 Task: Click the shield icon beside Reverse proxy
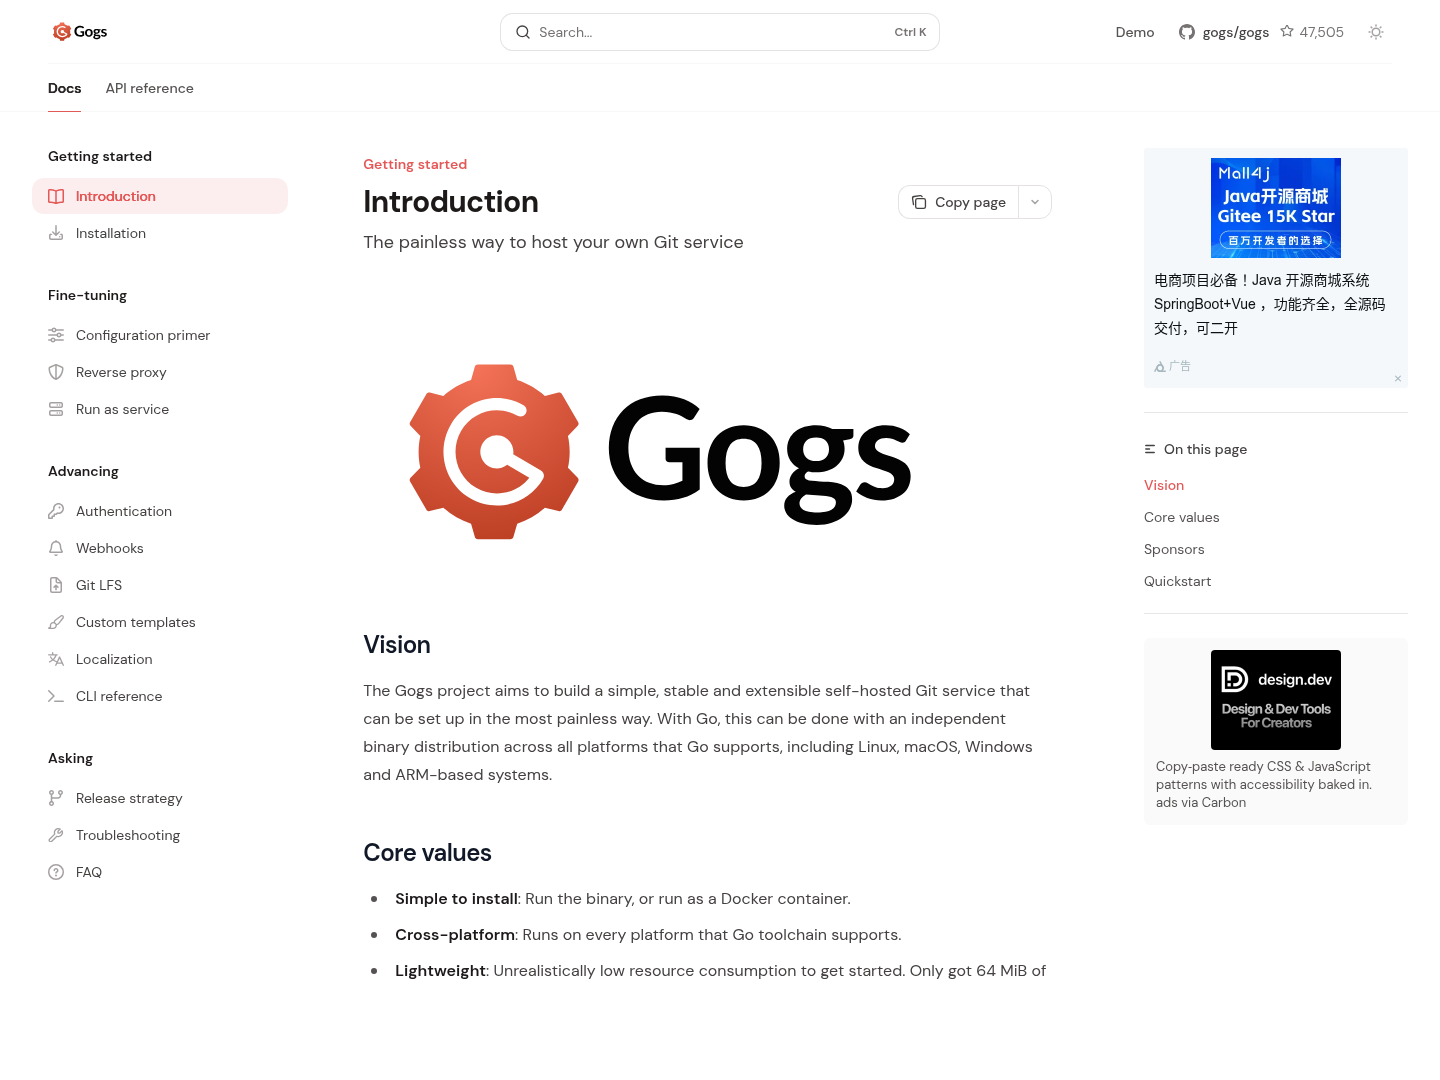(x=56, y=372)
